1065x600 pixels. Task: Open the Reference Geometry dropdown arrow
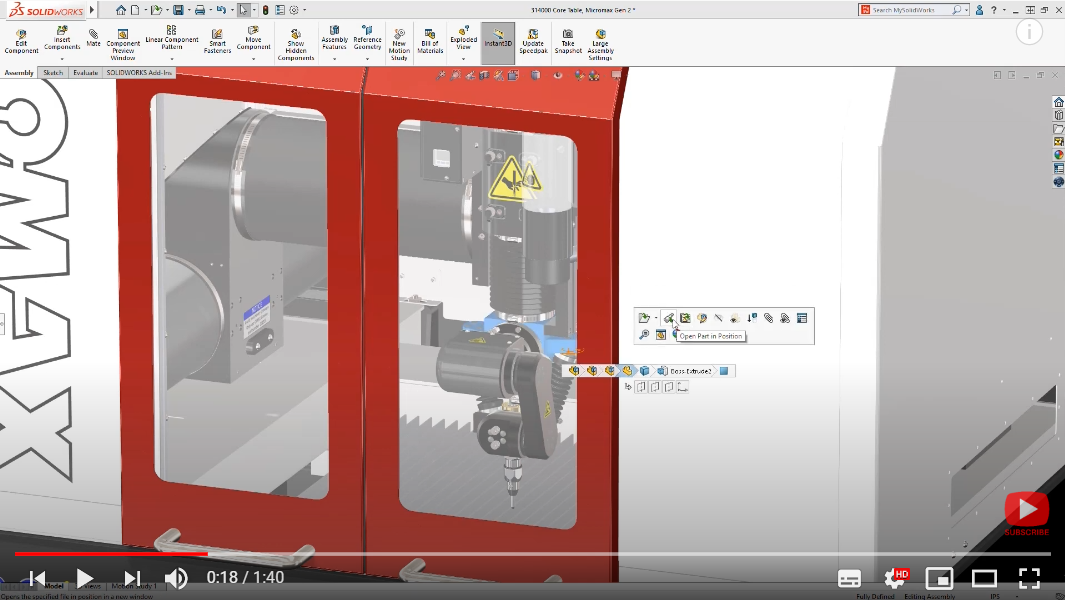pyautogui.click(x=367, y=58)
